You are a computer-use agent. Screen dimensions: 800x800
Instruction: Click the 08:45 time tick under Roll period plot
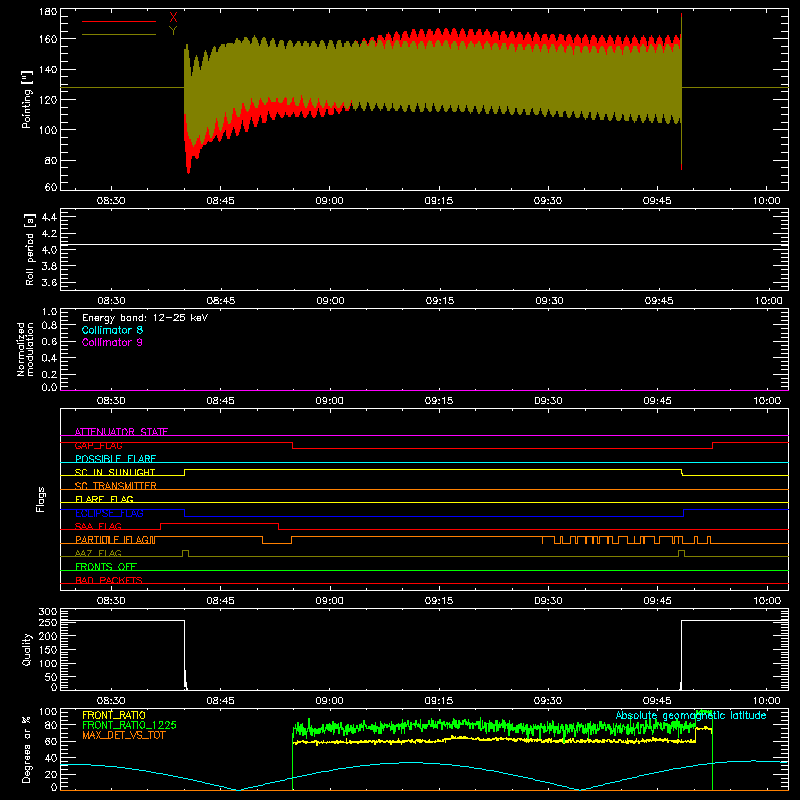pos(220,301)
